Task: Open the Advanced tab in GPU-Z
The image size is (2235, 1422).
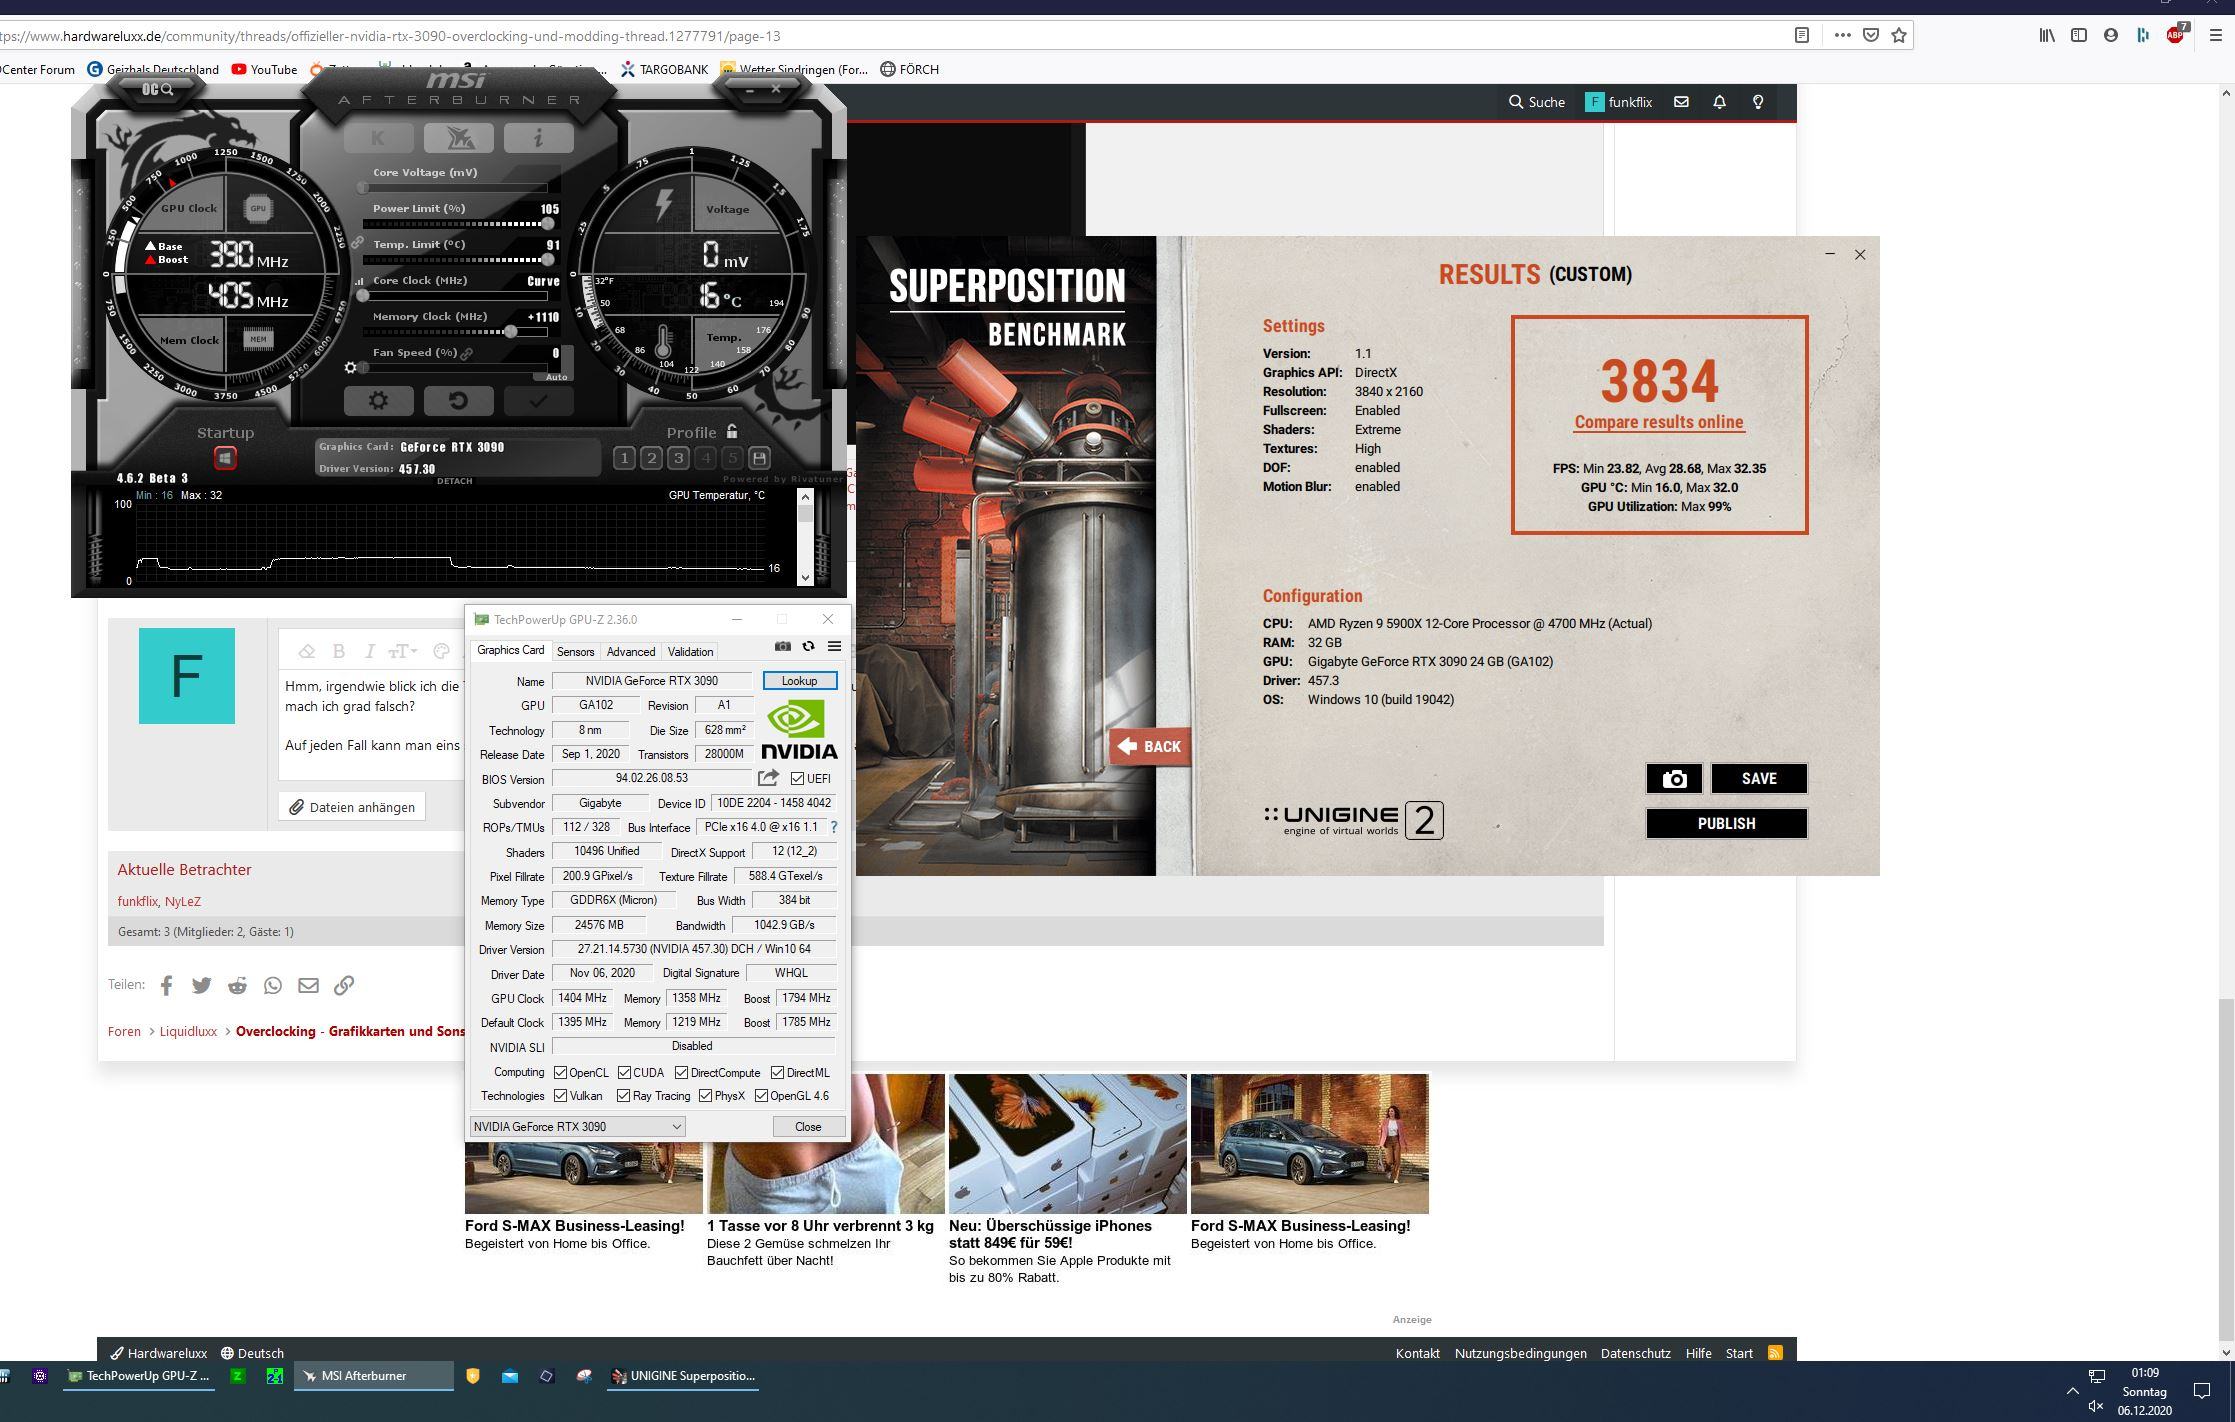Action: [x=630, y=652]
